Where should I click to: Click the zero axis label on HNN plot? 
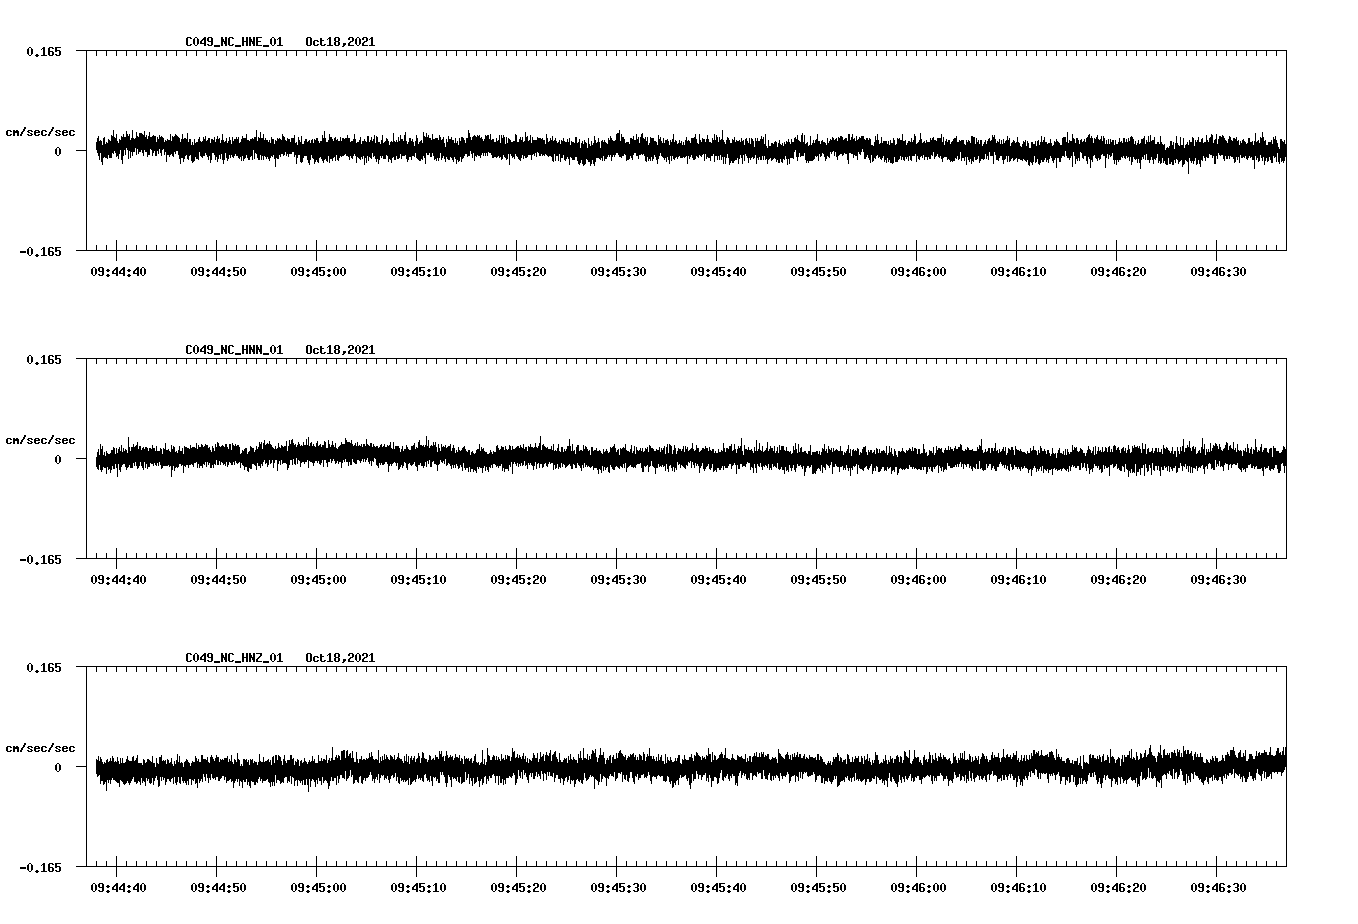tap(58, 459)
